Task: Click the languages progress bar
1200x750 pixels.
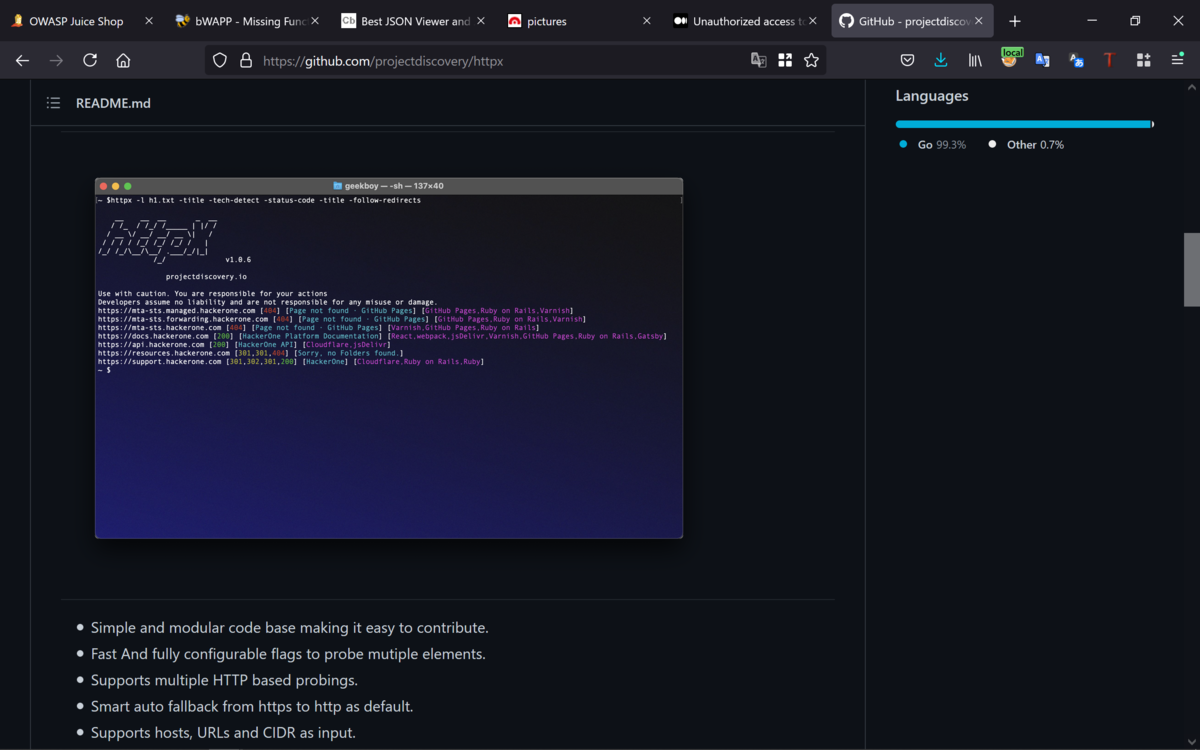Action: (1024, 124)
